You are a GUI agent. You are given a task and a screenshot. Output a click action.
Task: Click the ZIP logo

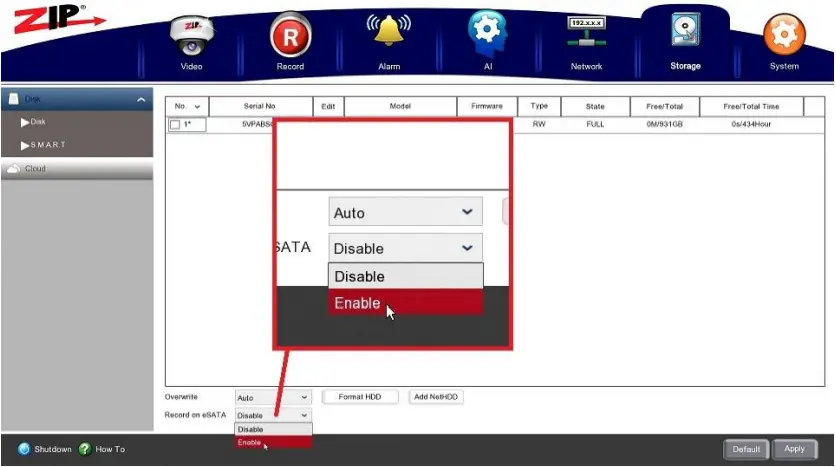coord(59,19)
